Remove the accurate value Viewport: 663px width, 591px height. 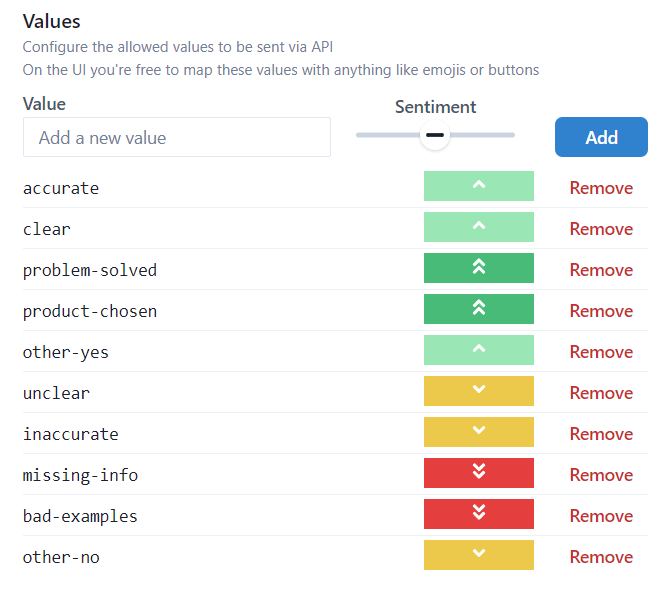[x=601, y=188]
